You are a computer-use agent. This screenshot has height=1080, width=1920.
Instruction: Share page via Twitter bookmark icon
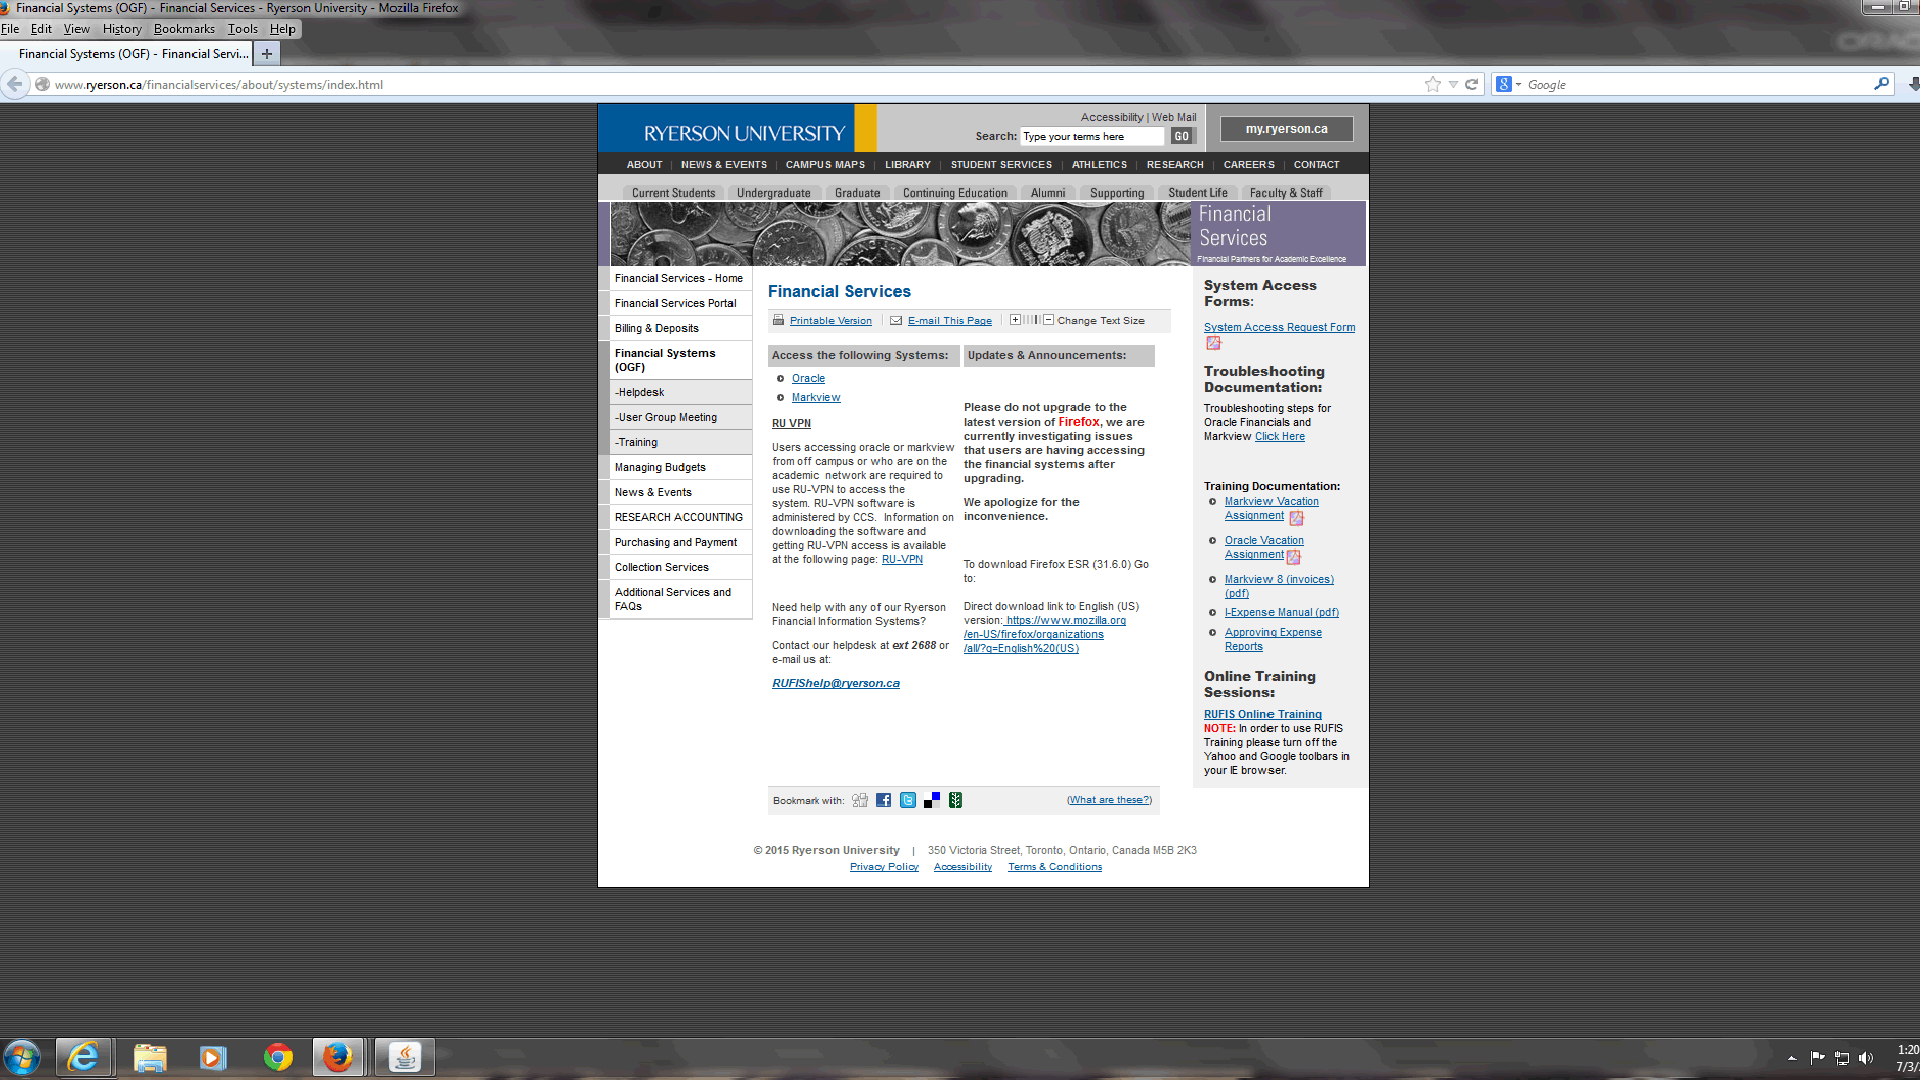(908, 800)
